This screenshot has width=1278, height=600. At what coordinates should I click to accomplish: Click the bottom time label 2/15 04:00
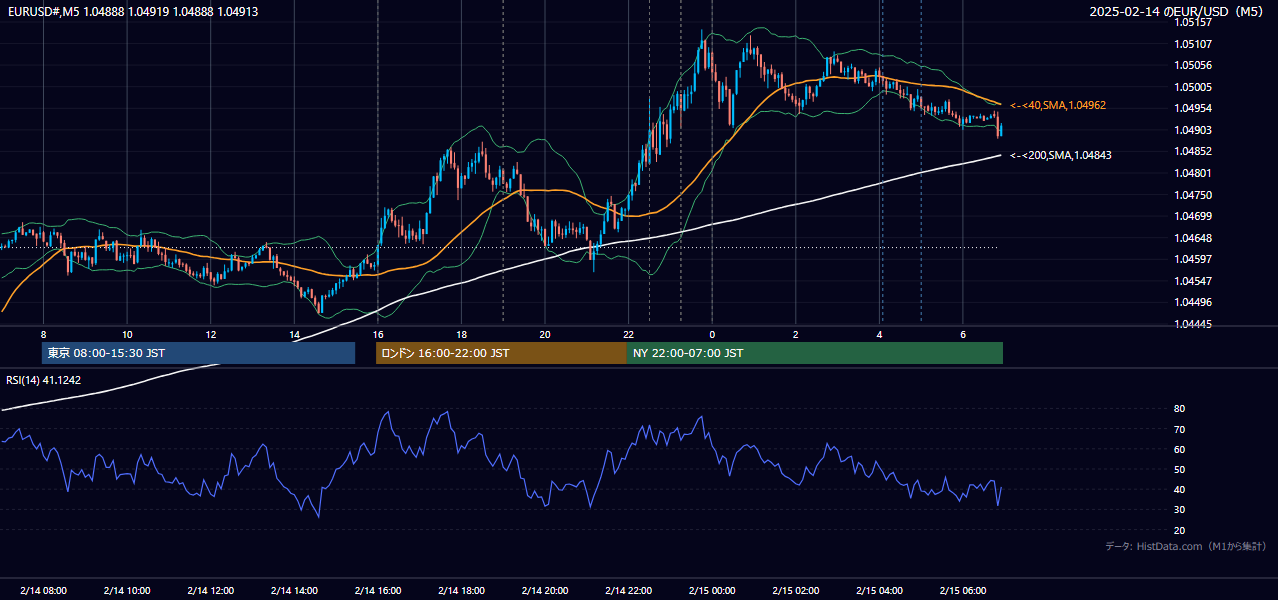(x=879, y=590)
